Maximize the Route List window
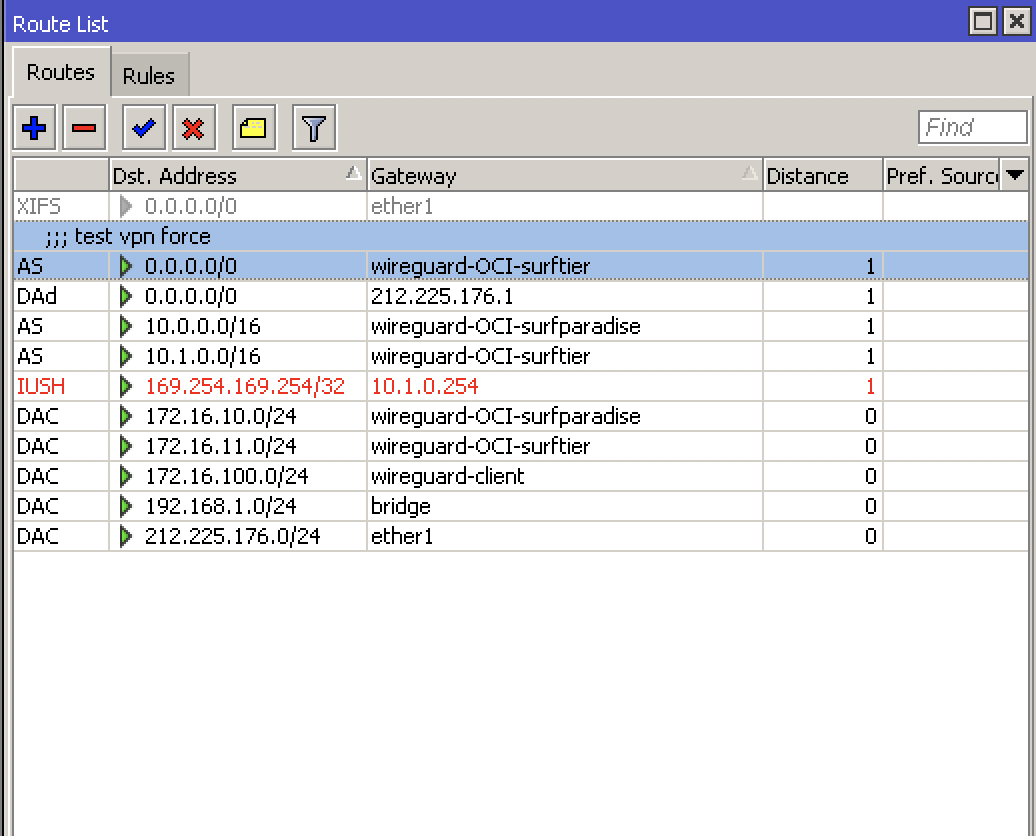 [x=982, y=22]
